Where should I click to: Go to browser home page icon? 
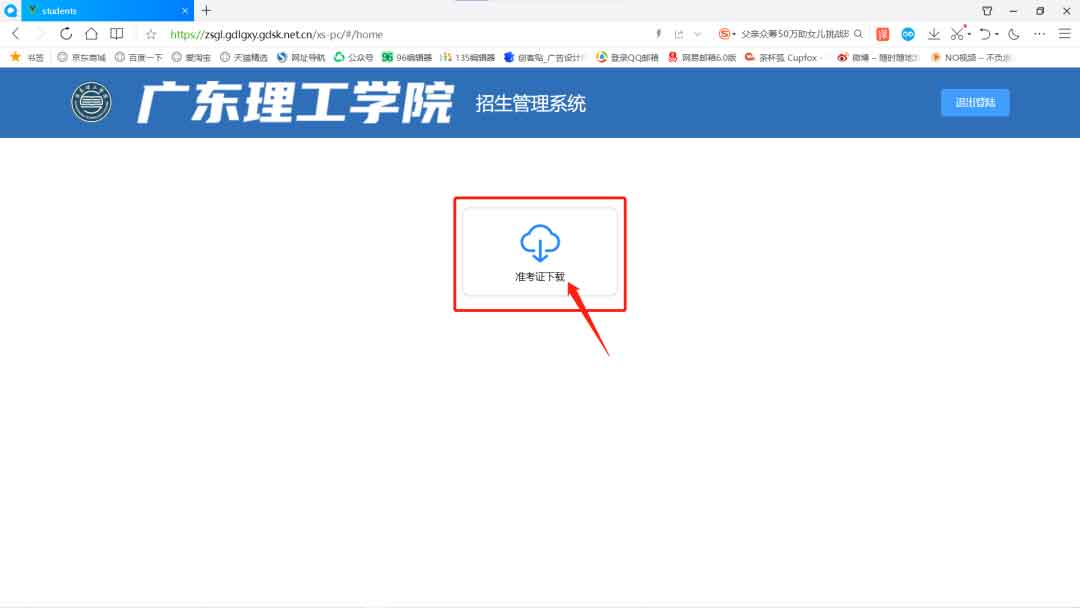91,34
